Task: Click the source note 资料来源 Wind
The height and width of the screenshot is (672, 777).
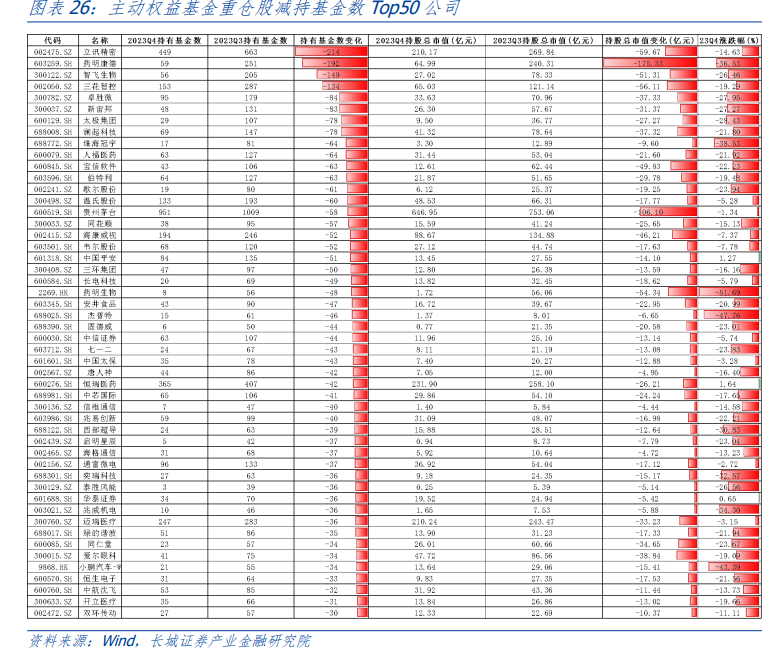Action: pos(168,641)
